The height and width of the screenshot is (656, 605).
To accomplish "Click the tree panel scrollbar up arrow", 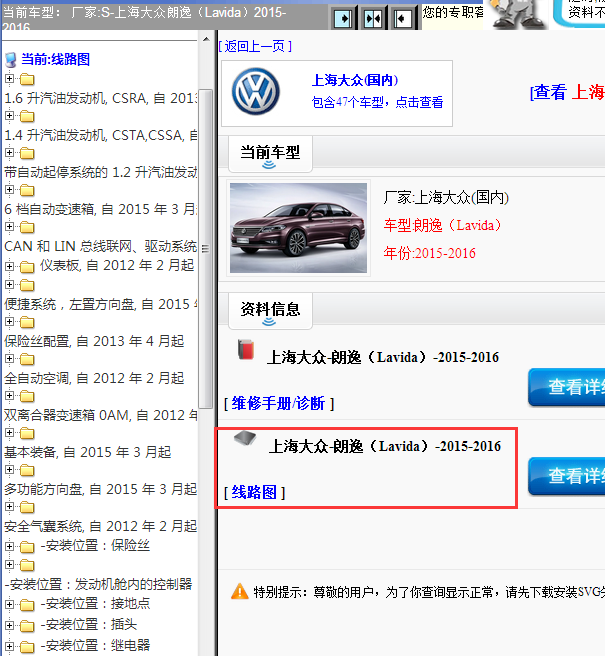I will [206, 39].
